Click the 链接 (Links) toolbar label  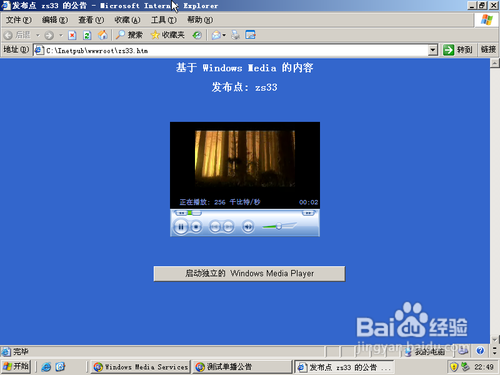coord(488,50)
